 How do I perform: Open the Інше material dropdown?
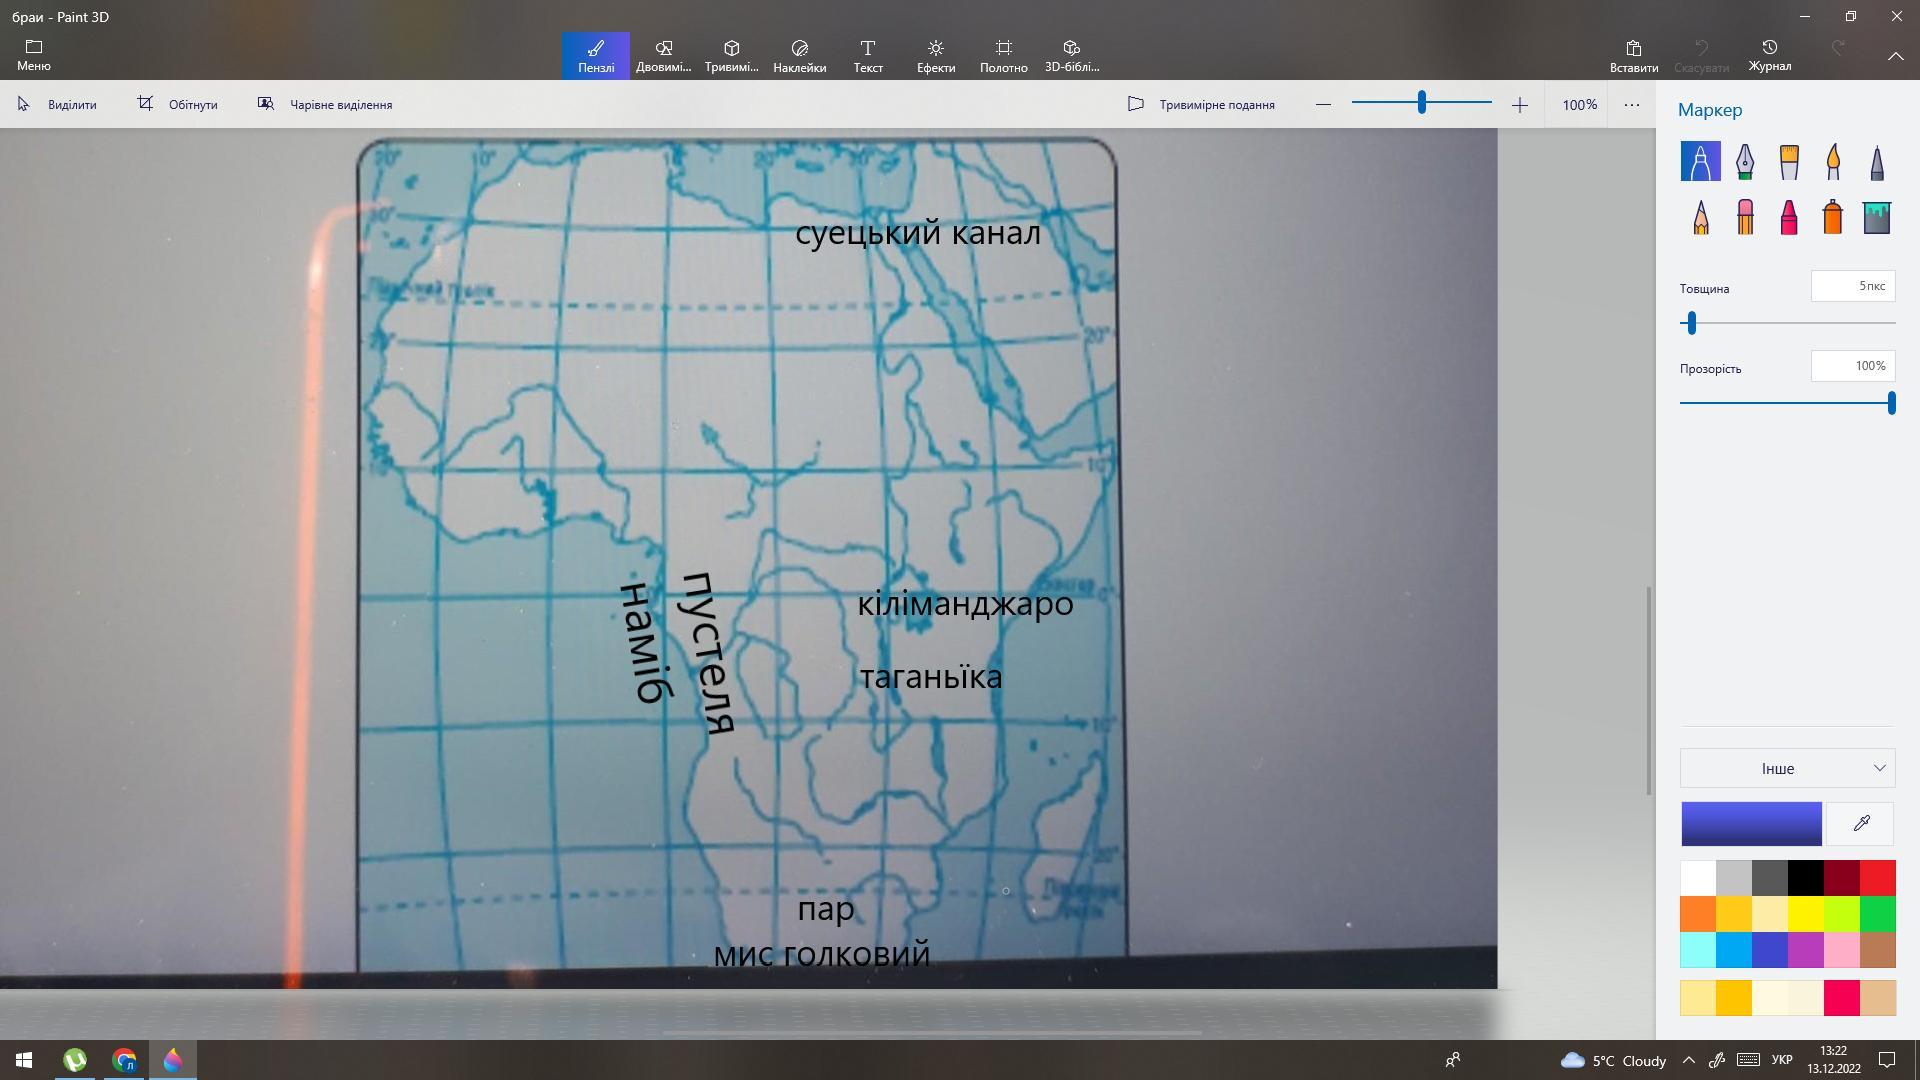(x=1787, y=768)
